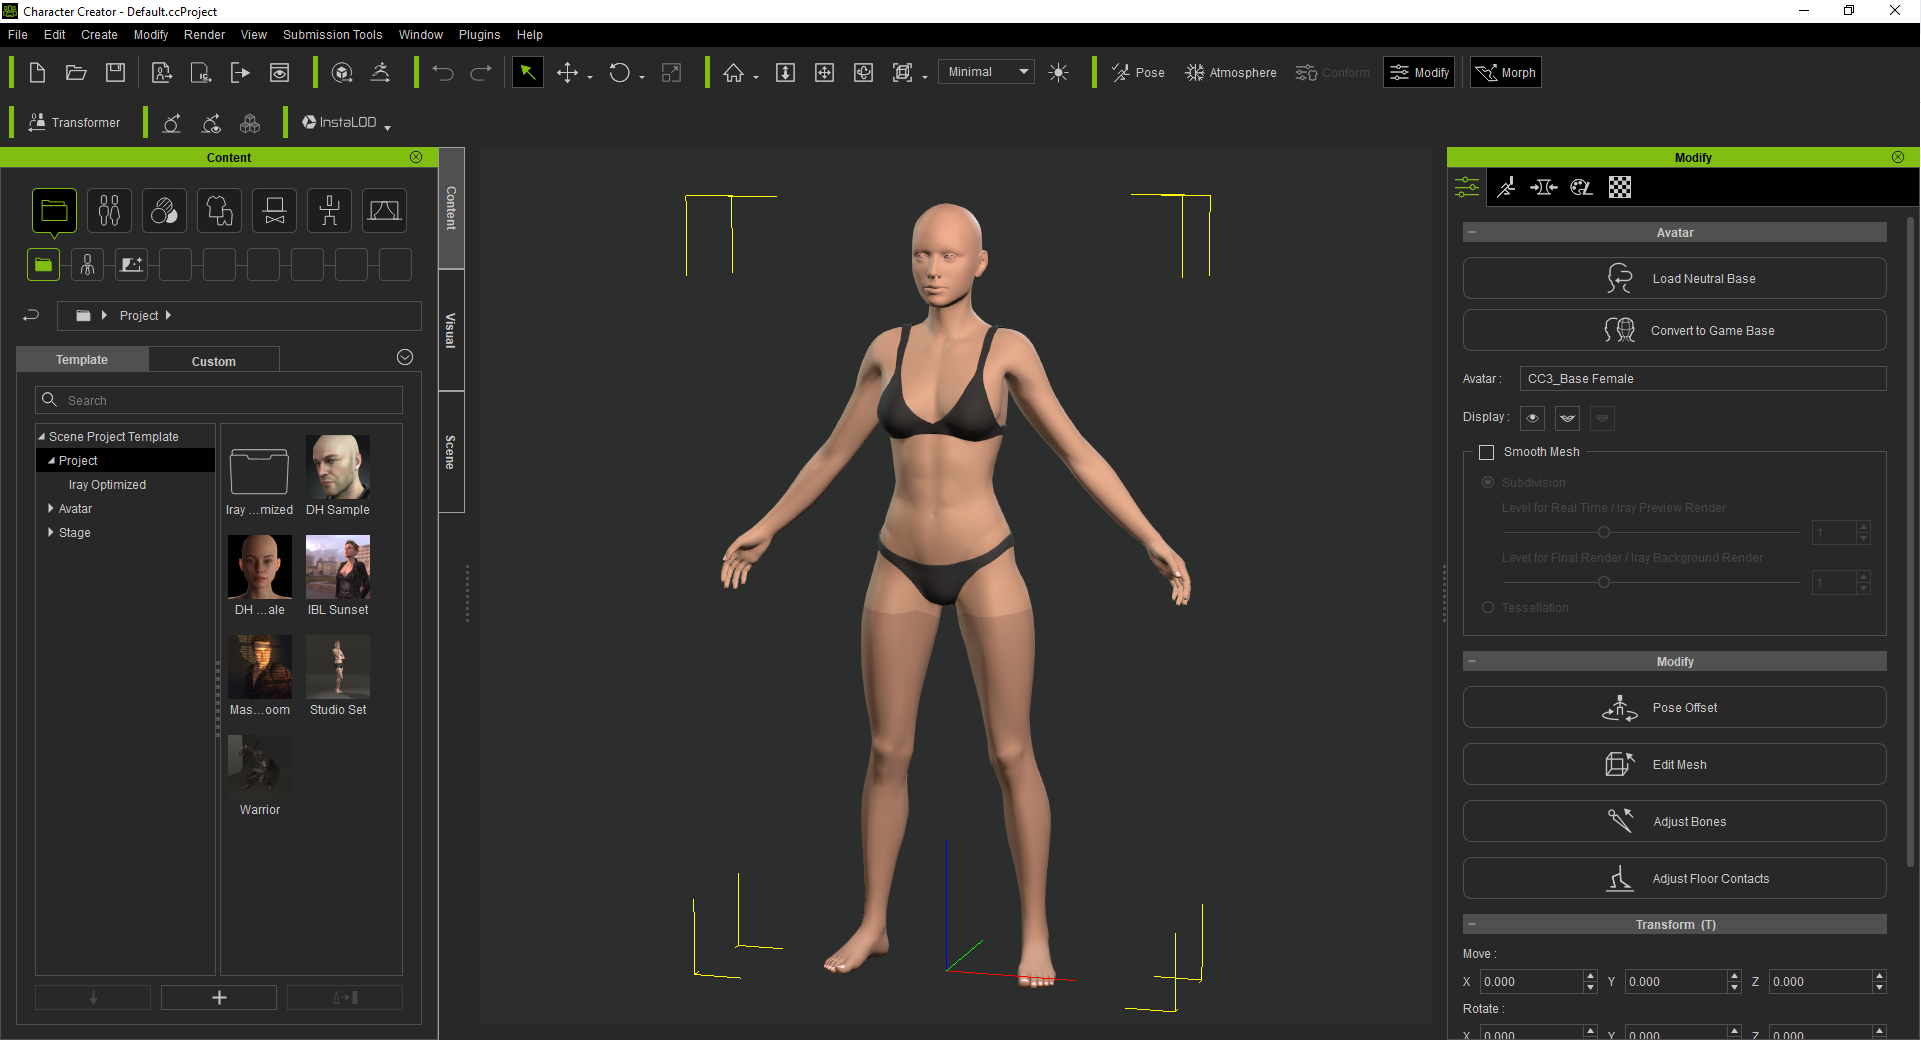This screenshot has height=1040, width=1921.
Task: Switch to the vertical Visual tab
Action: [451, 330]
